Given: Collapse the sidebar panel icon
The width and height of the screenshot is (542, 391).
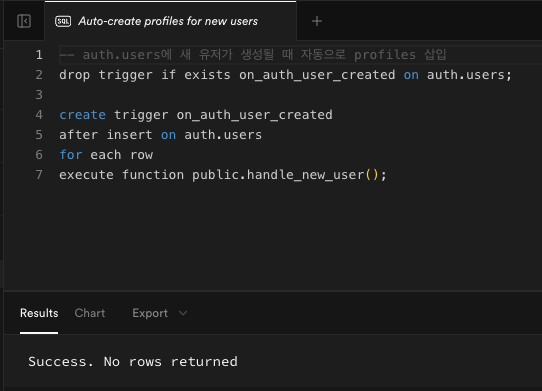Looking at the screenshot, I should [24, 21].
